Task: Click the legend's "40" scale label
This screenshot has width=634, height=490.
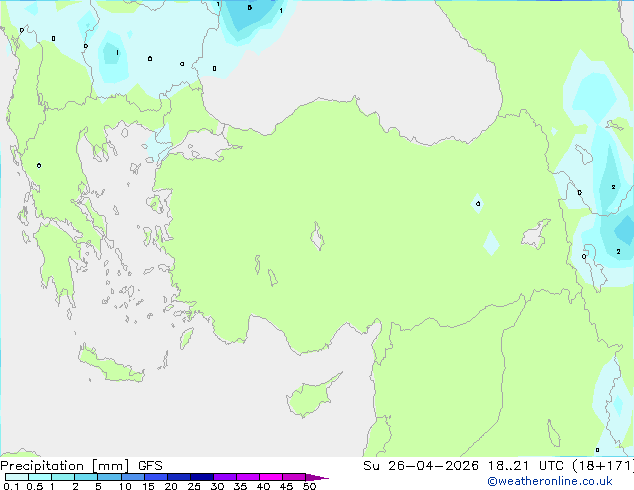Action: click(263, 486)
